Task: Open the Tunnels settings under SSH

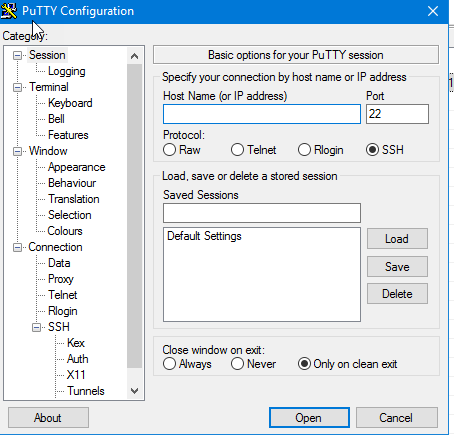Action: [x=86, y=391]
